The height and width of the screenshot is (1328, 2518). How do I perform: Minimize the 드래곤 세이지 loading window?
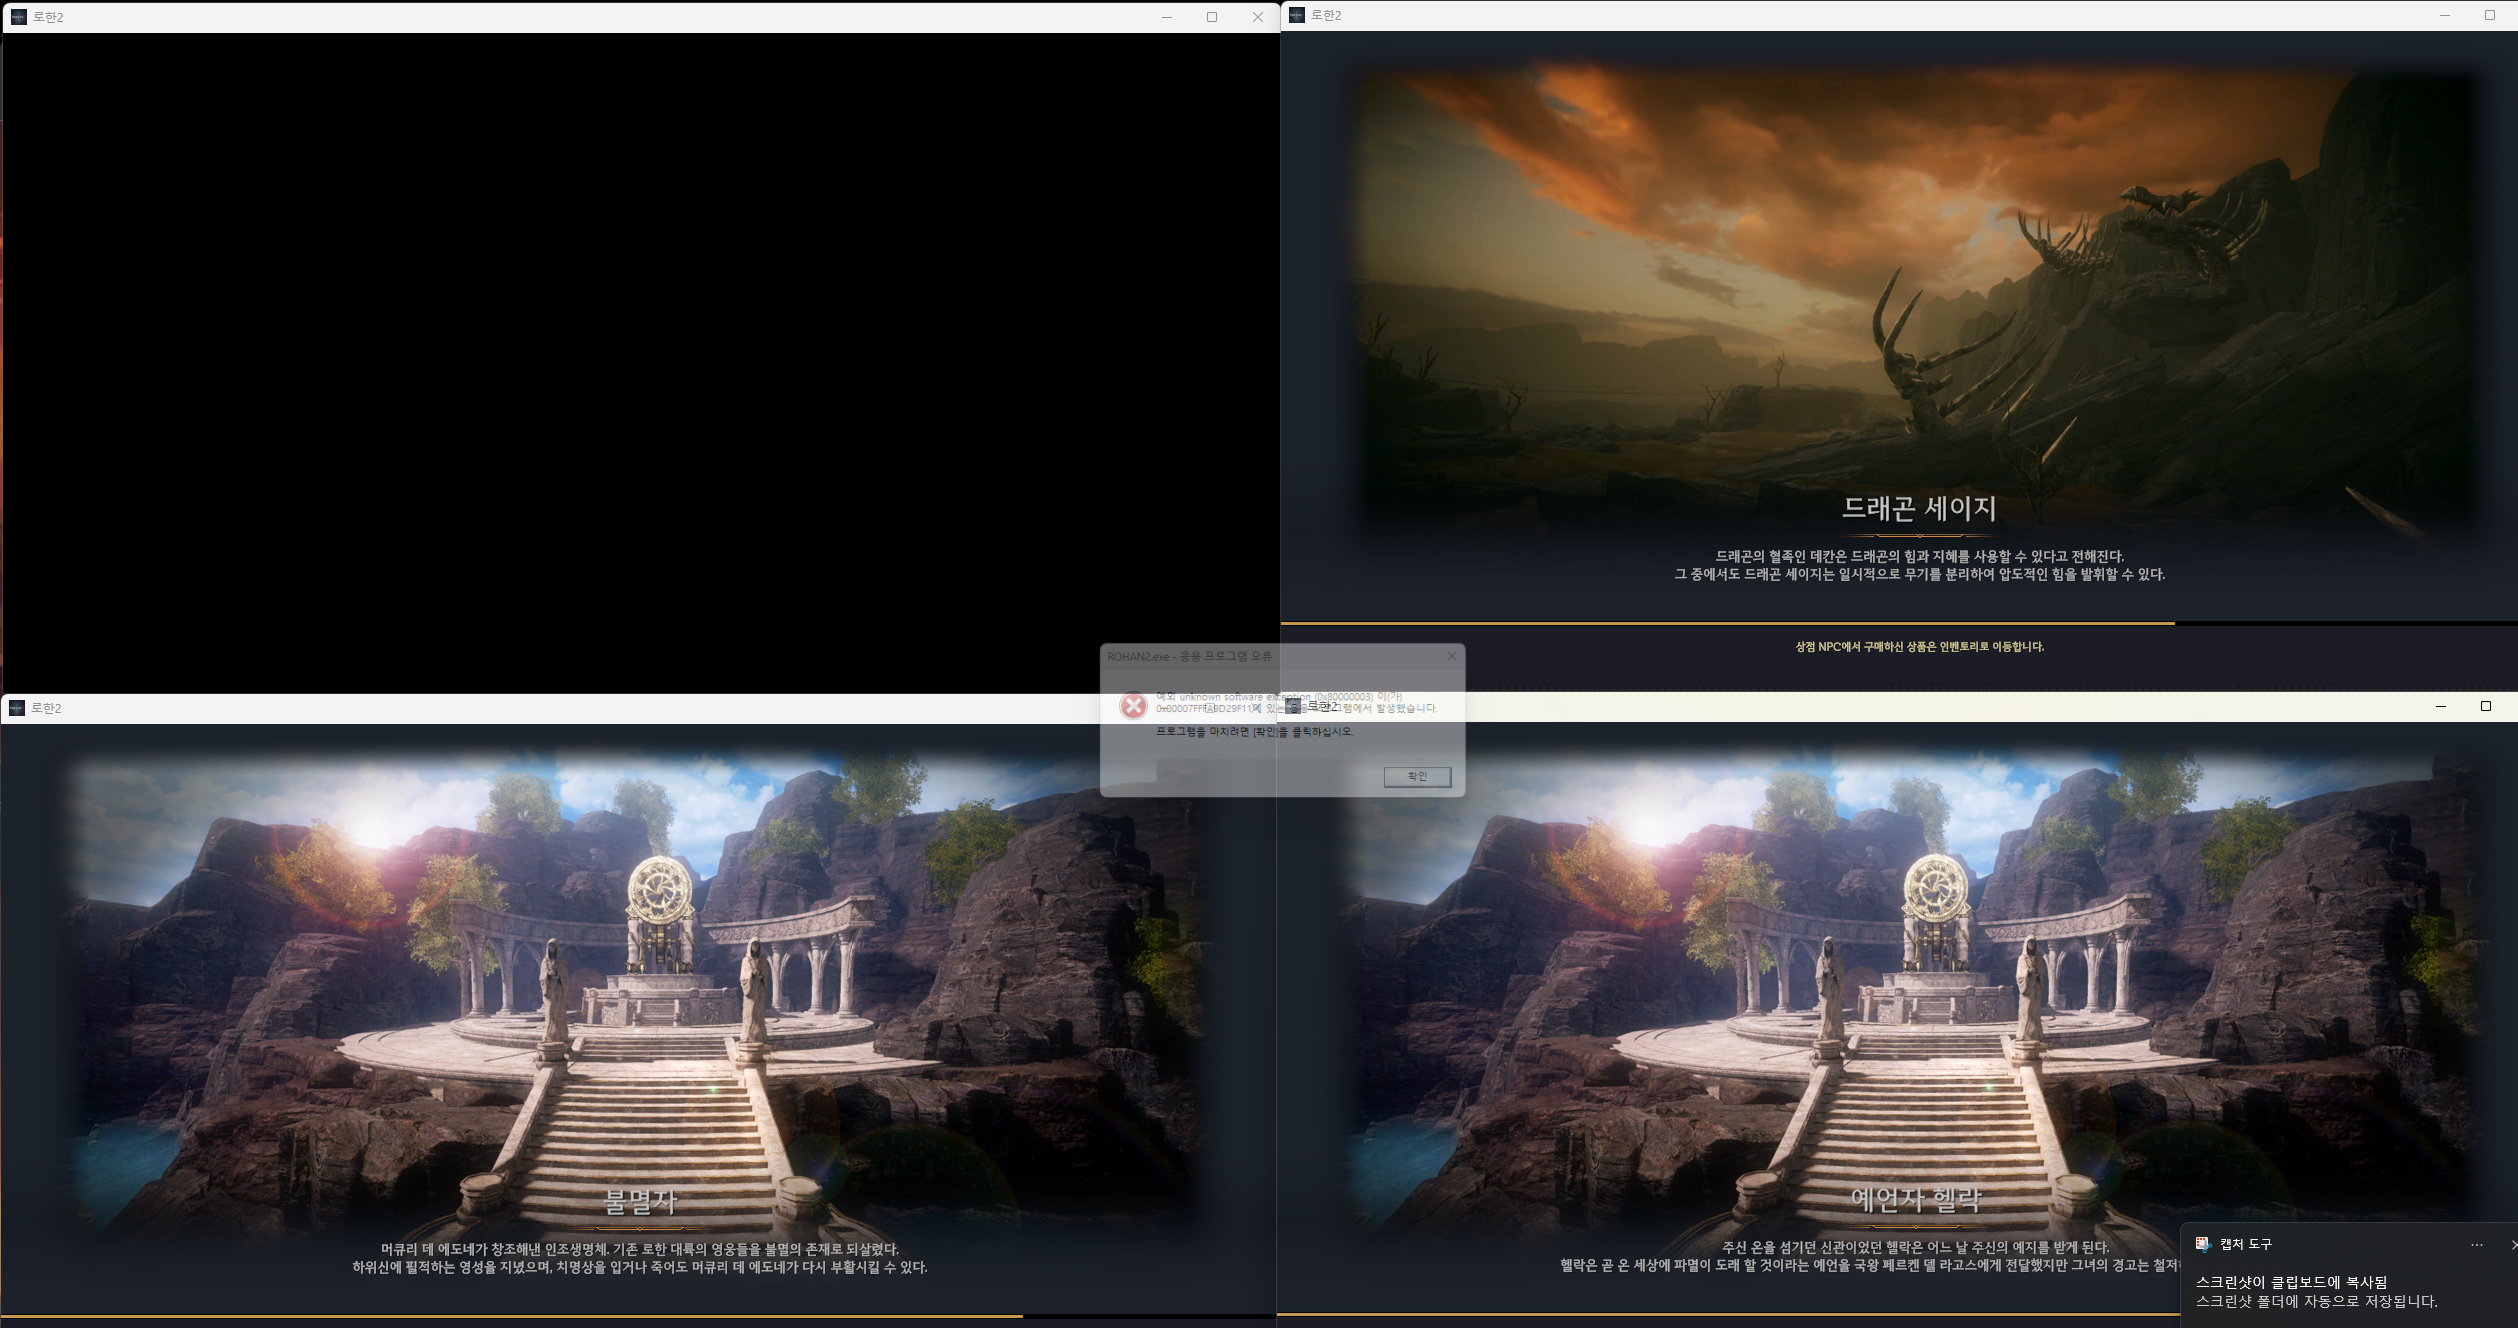(x=2444, y=15)
